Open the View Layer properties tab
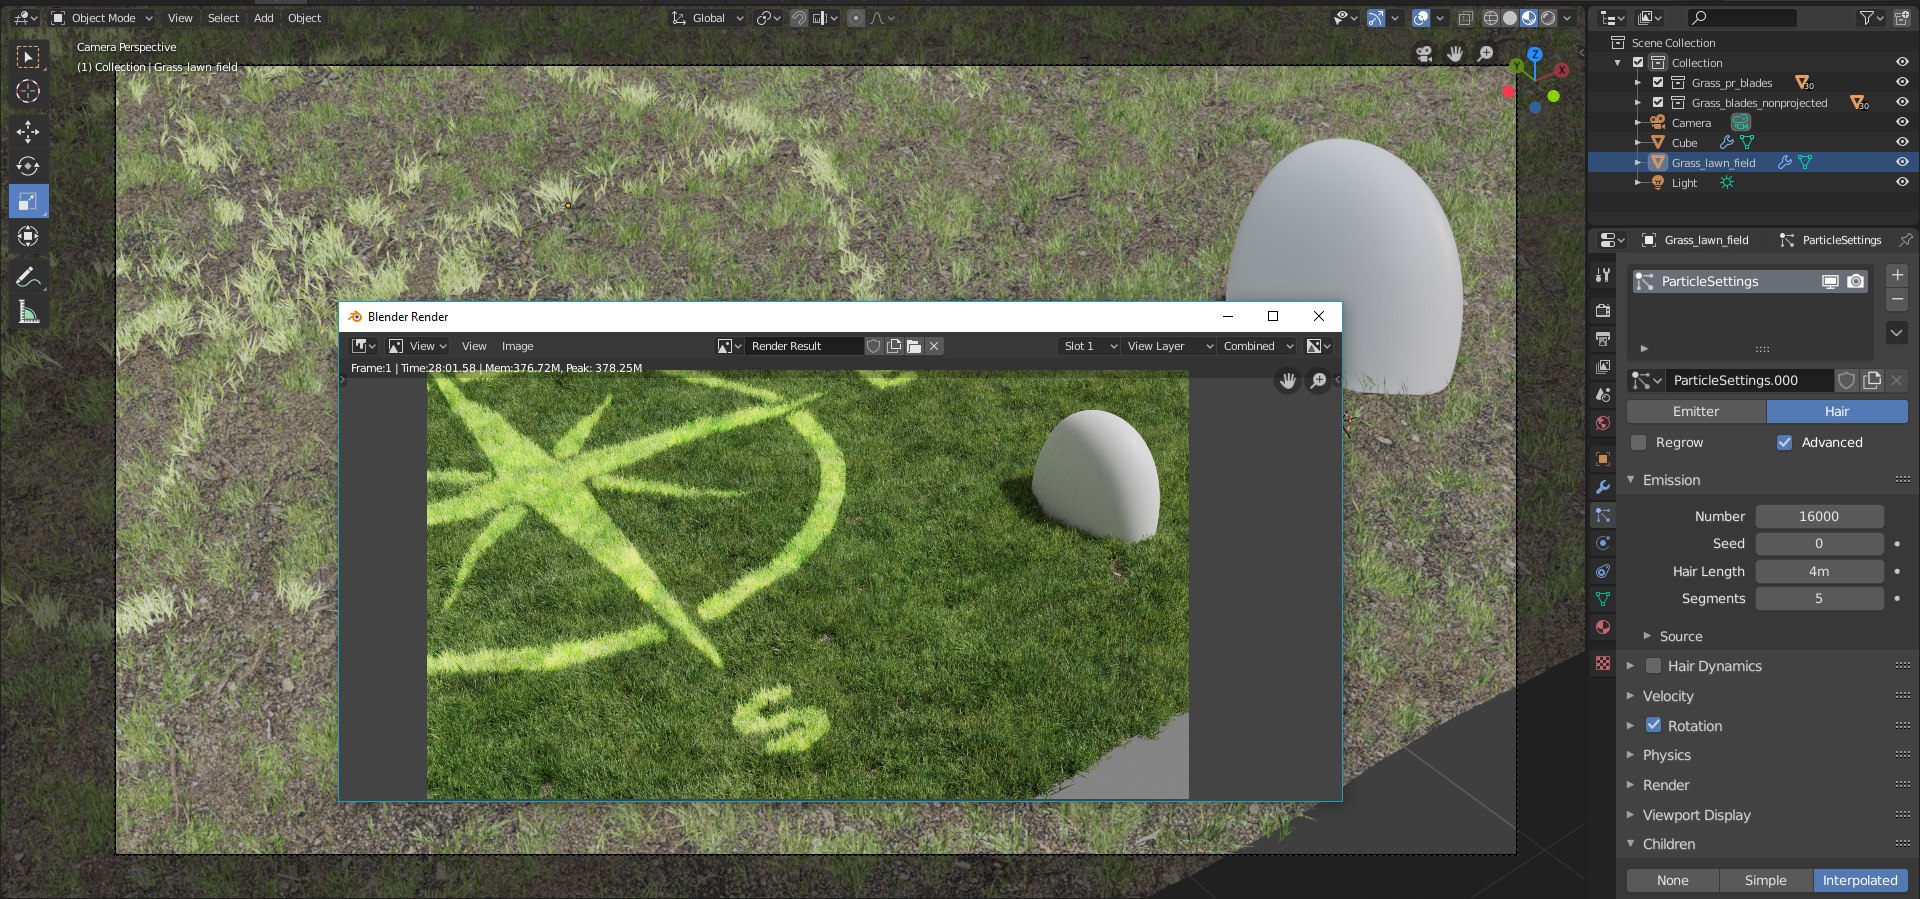 1603,366
